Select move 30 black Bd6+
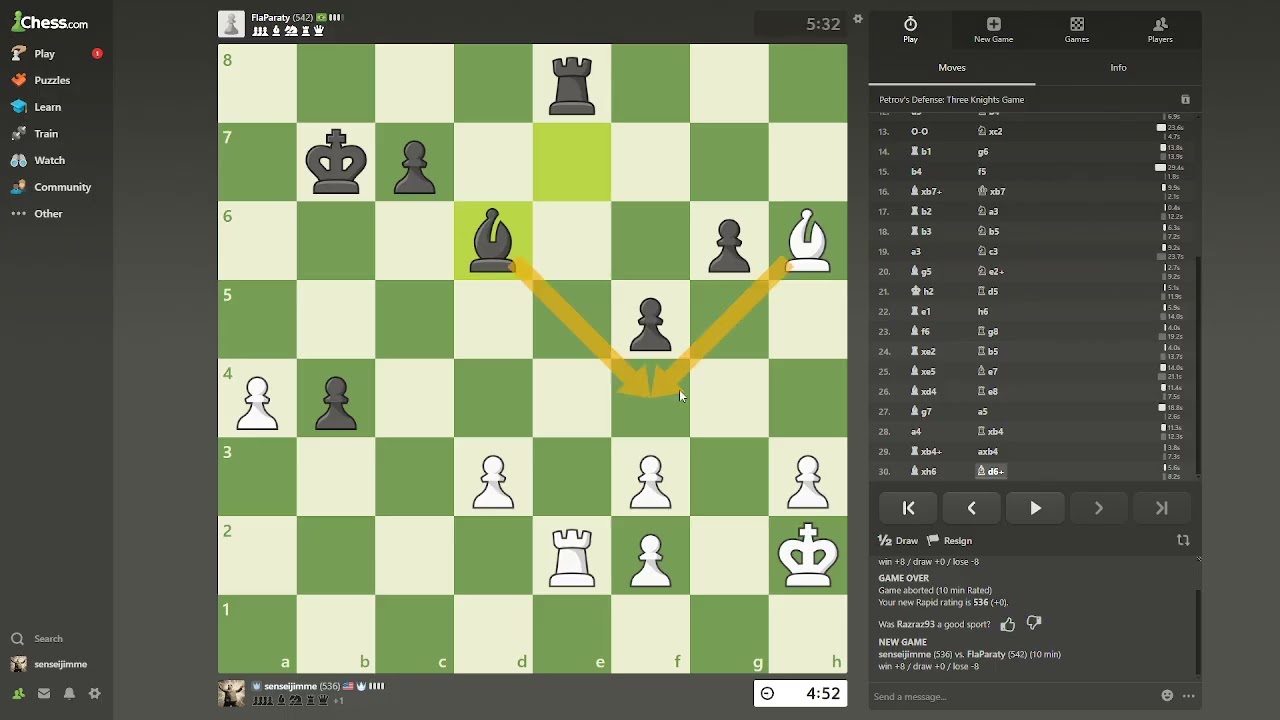Image resolution: width=1280 pixels, height=720 pixels. [x=991, y=472]
